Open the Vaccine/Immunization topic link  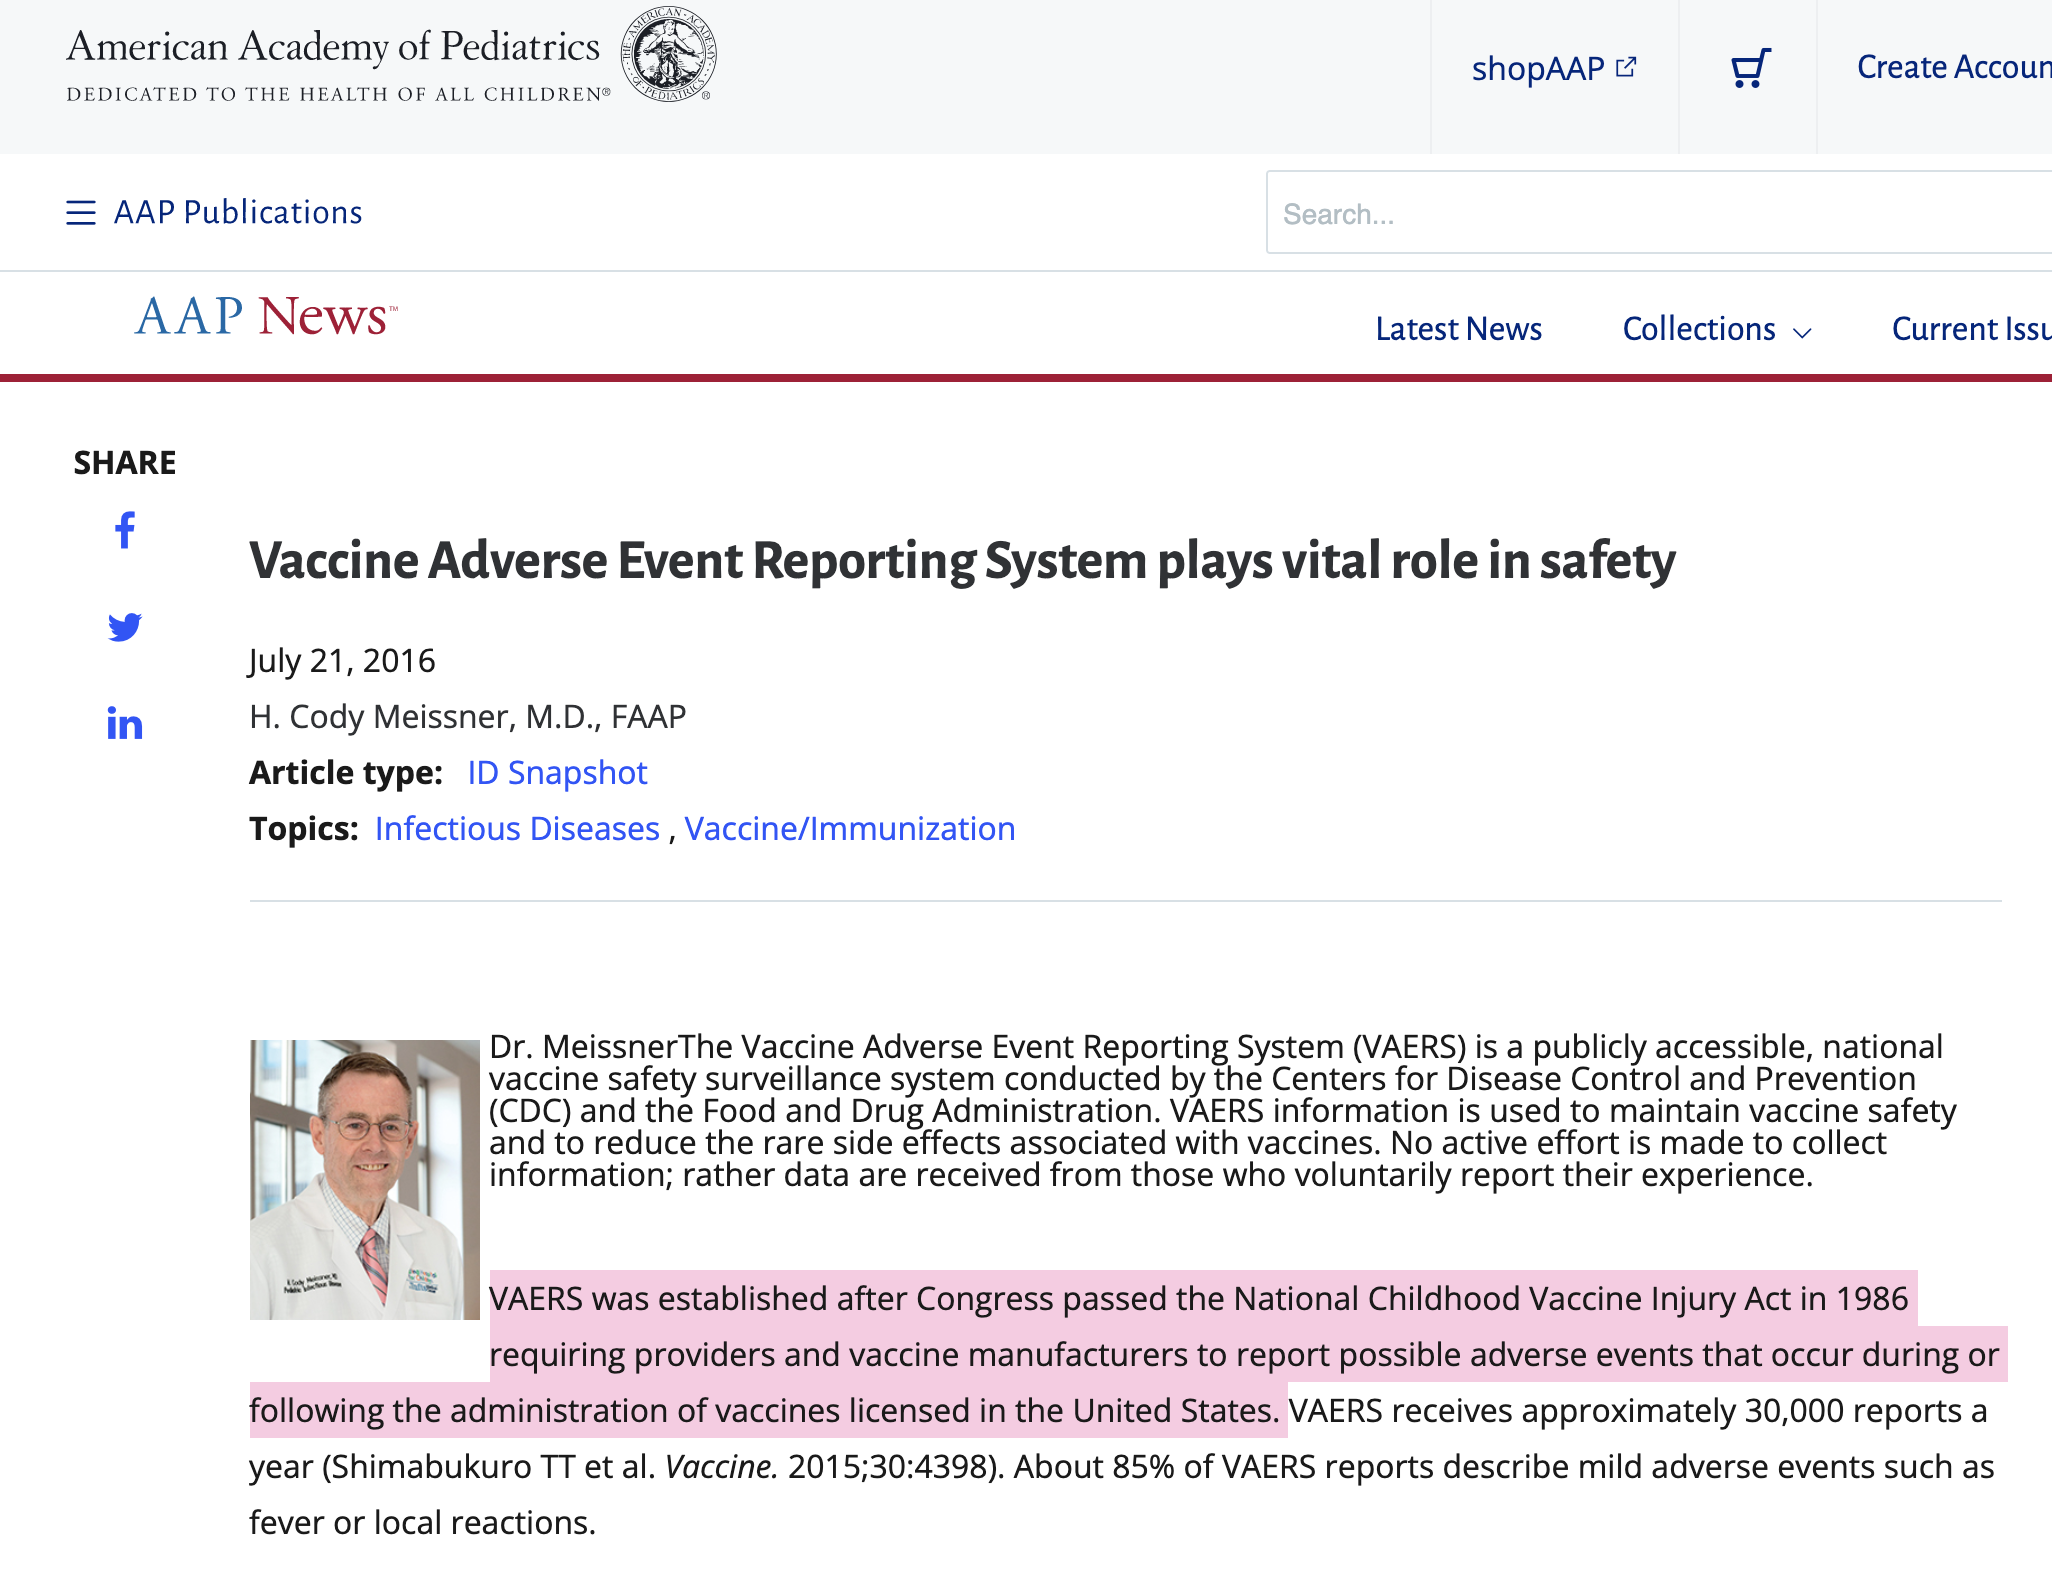[850, 829]
